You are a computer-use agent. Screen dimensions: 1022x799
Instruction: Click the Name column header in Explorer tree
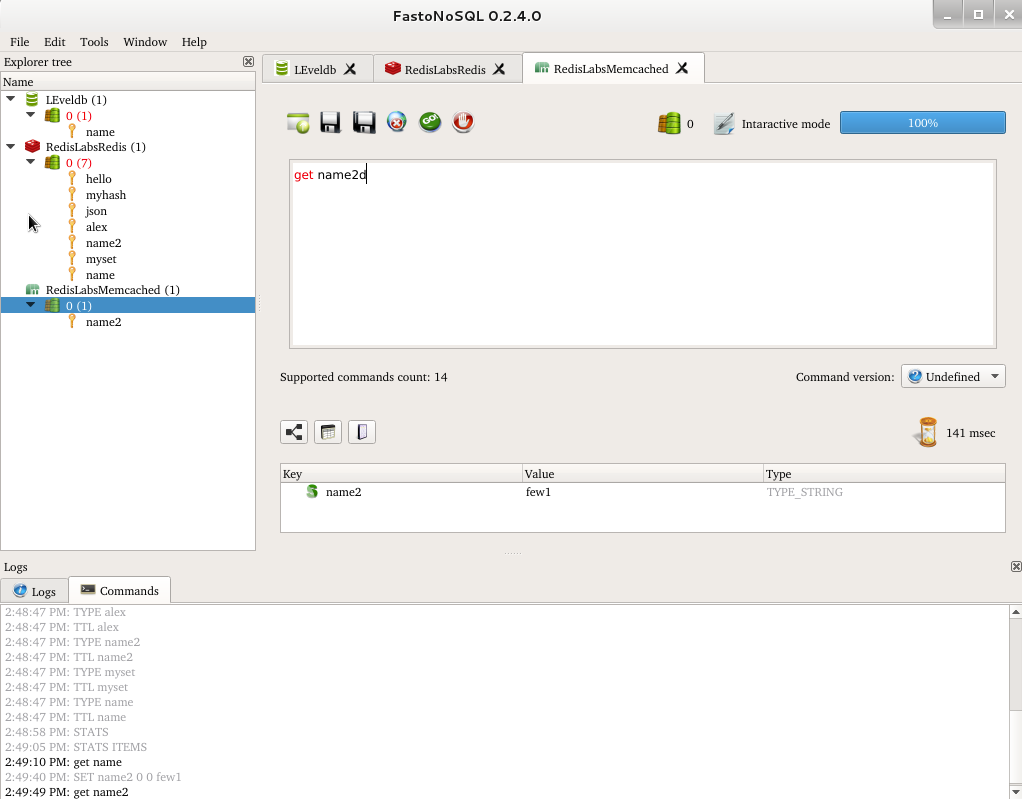point(128,81)
